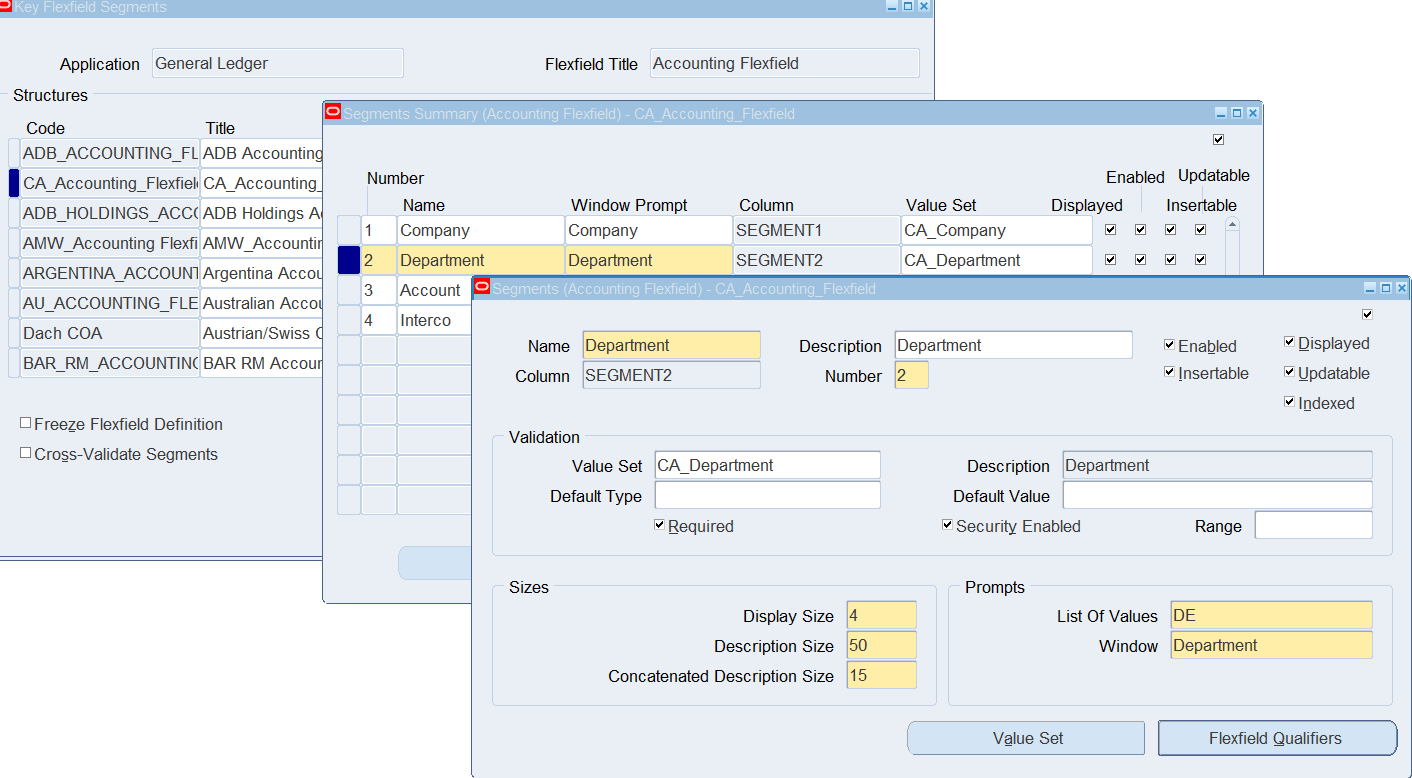Viewport: 1412px width, 778px height.
Task: Click the Description field in Segments header
Action: pos(1014,345)
